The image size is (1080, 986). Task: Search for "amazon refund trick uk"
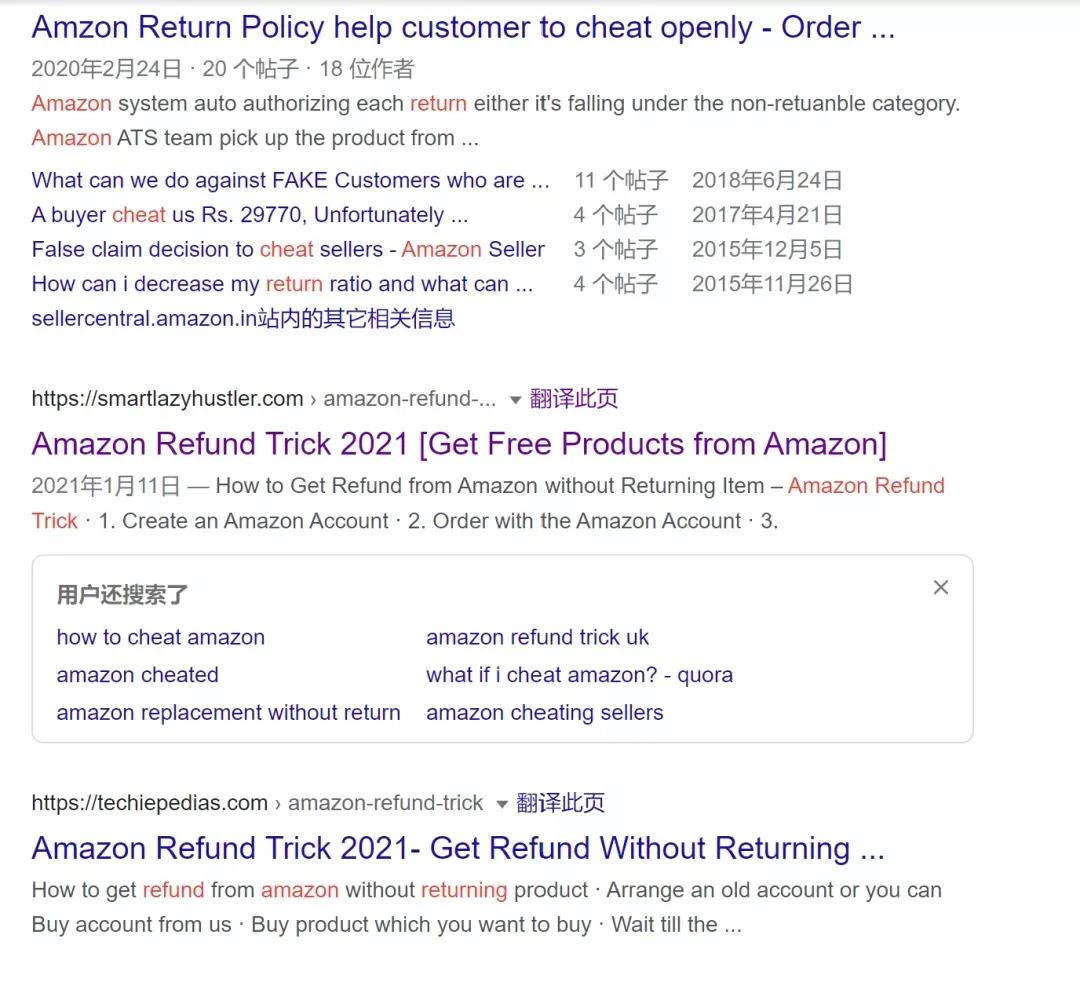click(537, 637)
